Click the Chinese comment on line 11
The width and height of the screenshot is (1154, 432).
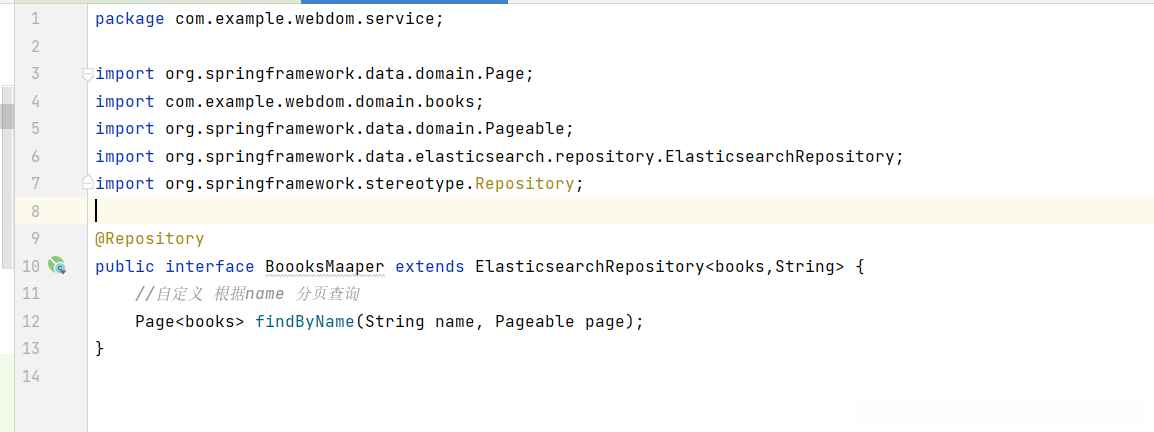click(x=247, y=294)
